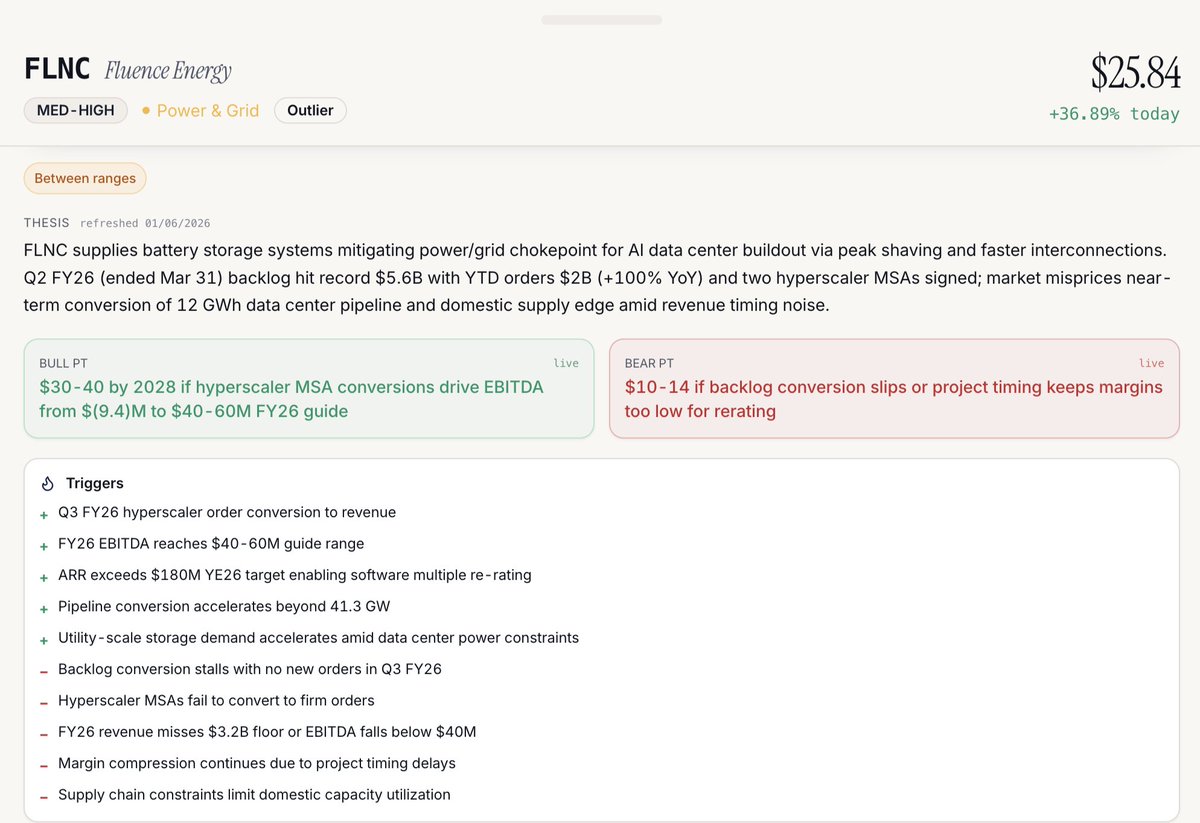This screenshot has height=823, width=1200.
Task: Click the $25.84 price
Action: tap(1135, 72)
